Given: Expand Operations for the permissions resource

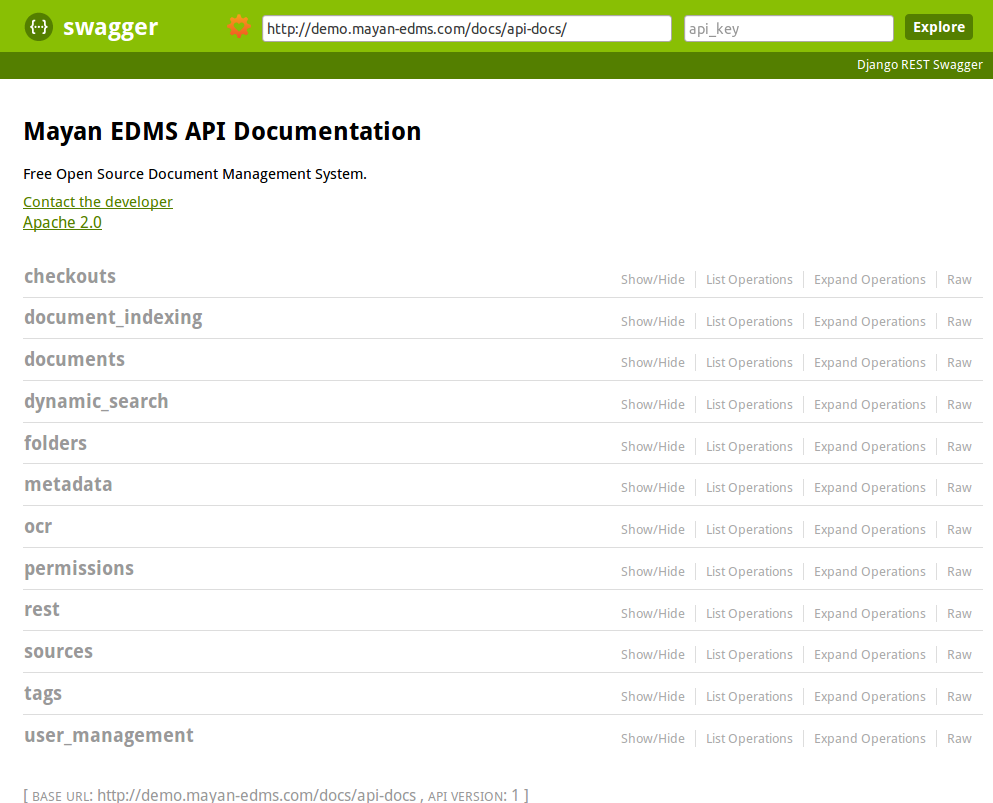Looking at the screenshot, I should [869, 572].
